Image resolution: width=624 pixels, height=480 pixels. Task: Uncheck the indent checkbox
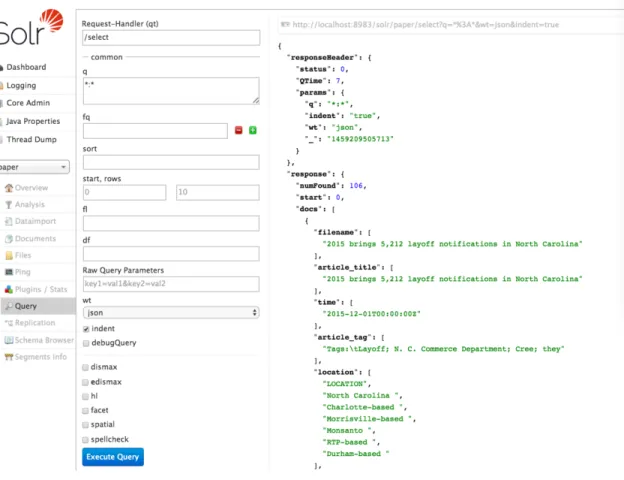(x=86, y=329)
